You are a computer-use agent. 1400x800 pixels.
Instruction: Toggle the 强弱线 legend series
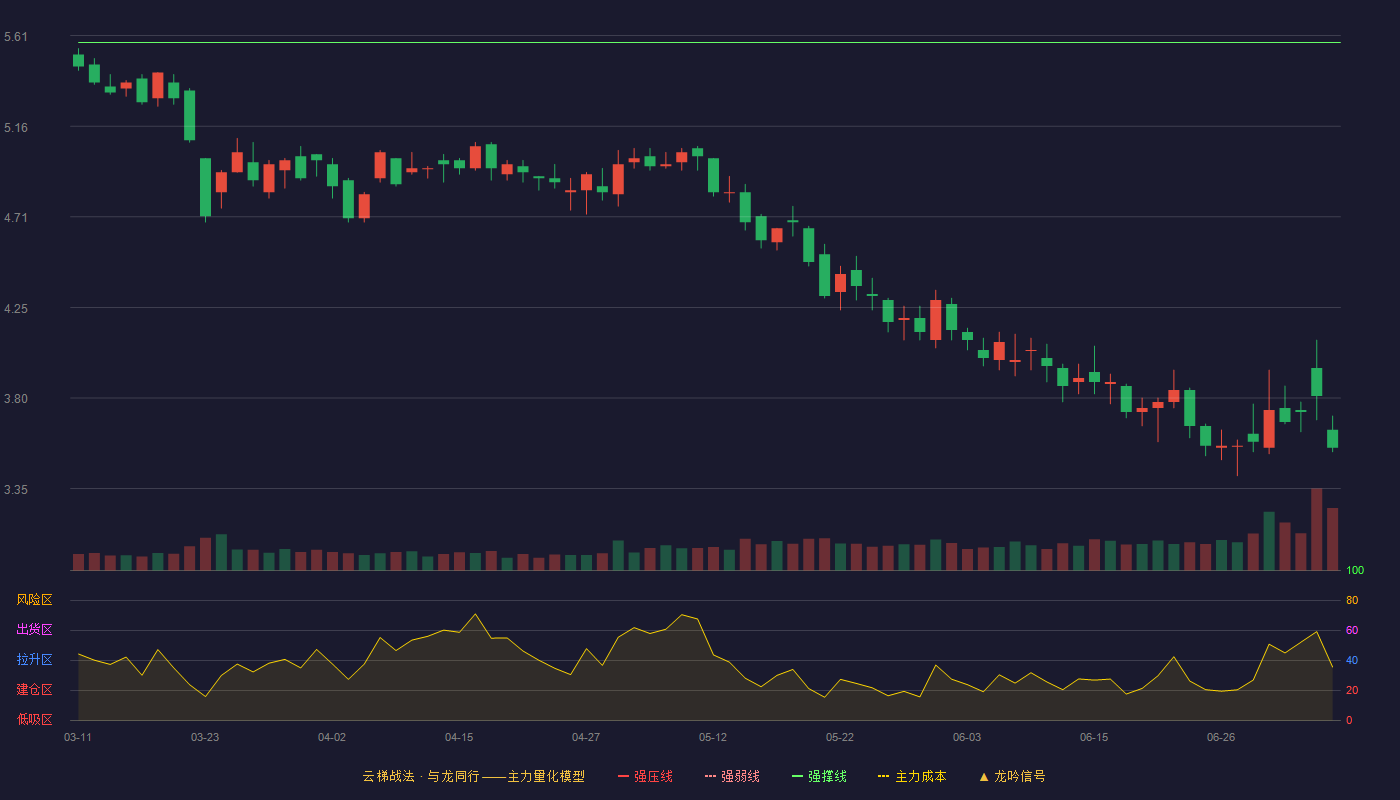pos(732,776)
